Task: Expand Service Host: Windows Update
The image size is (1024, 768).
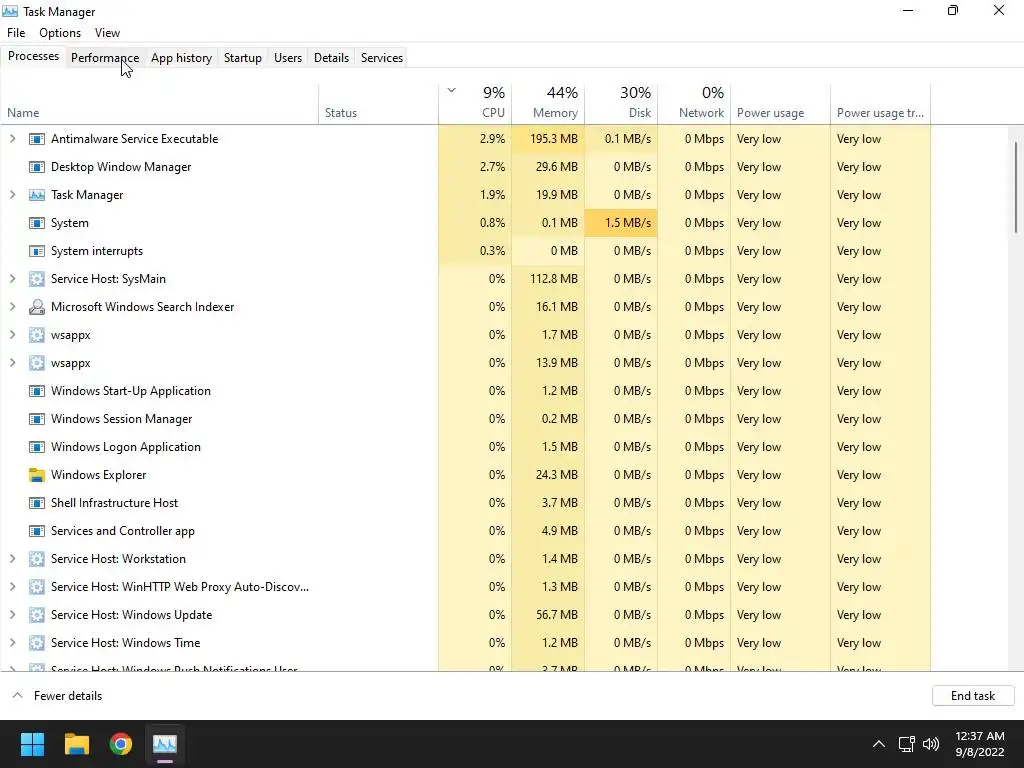Action: tap(12, 615)
